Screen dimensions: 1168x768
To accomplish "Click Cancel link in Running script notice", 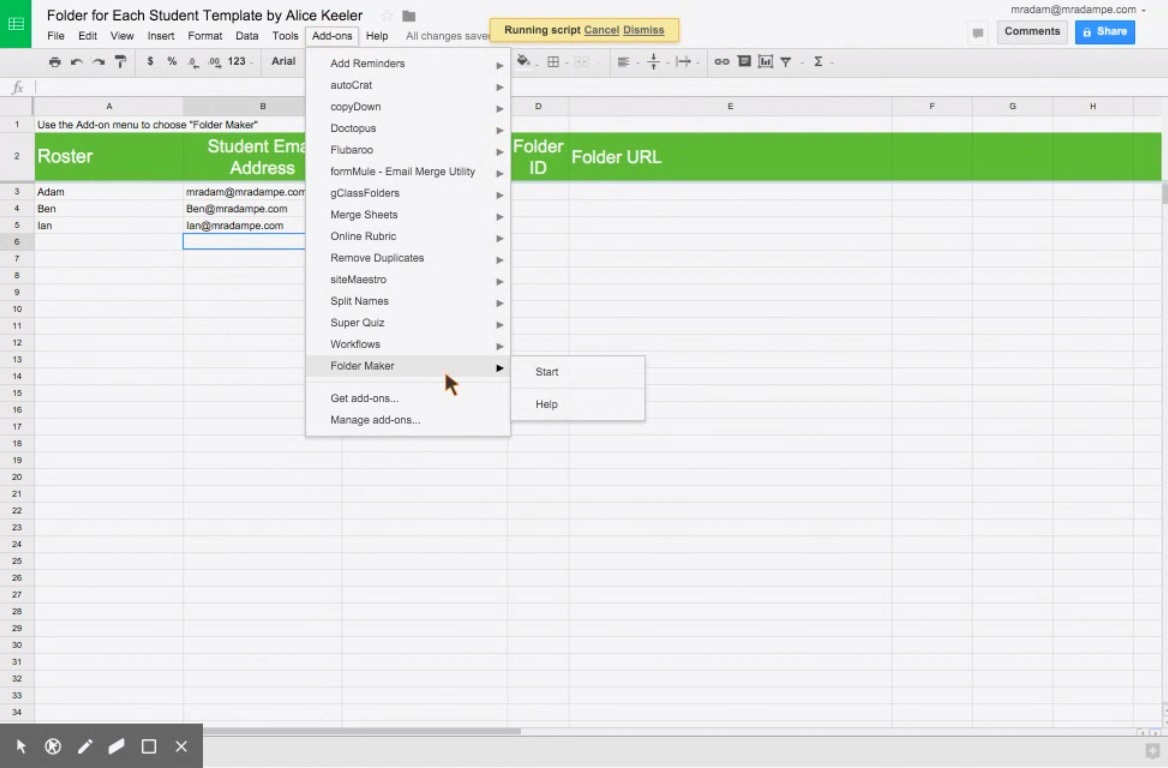I will [601, 31].
